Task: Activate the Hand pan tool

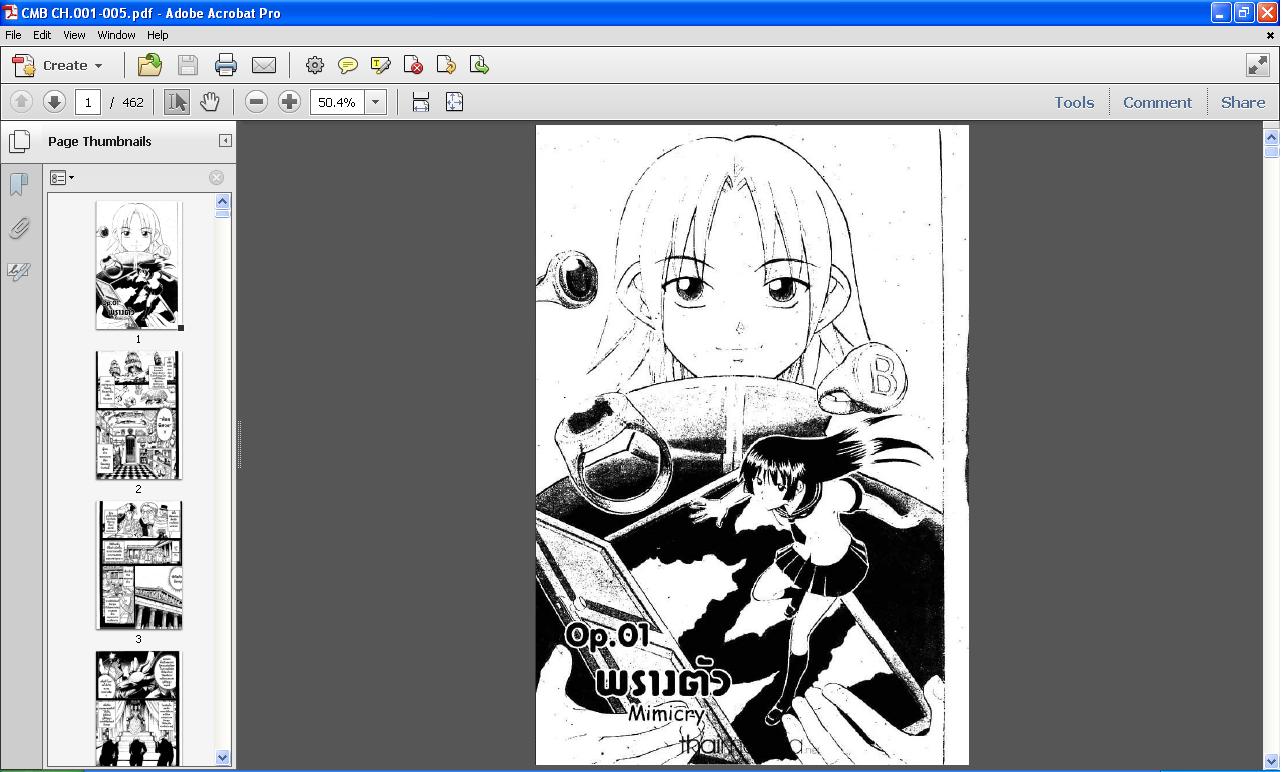Action: [209, 102]
